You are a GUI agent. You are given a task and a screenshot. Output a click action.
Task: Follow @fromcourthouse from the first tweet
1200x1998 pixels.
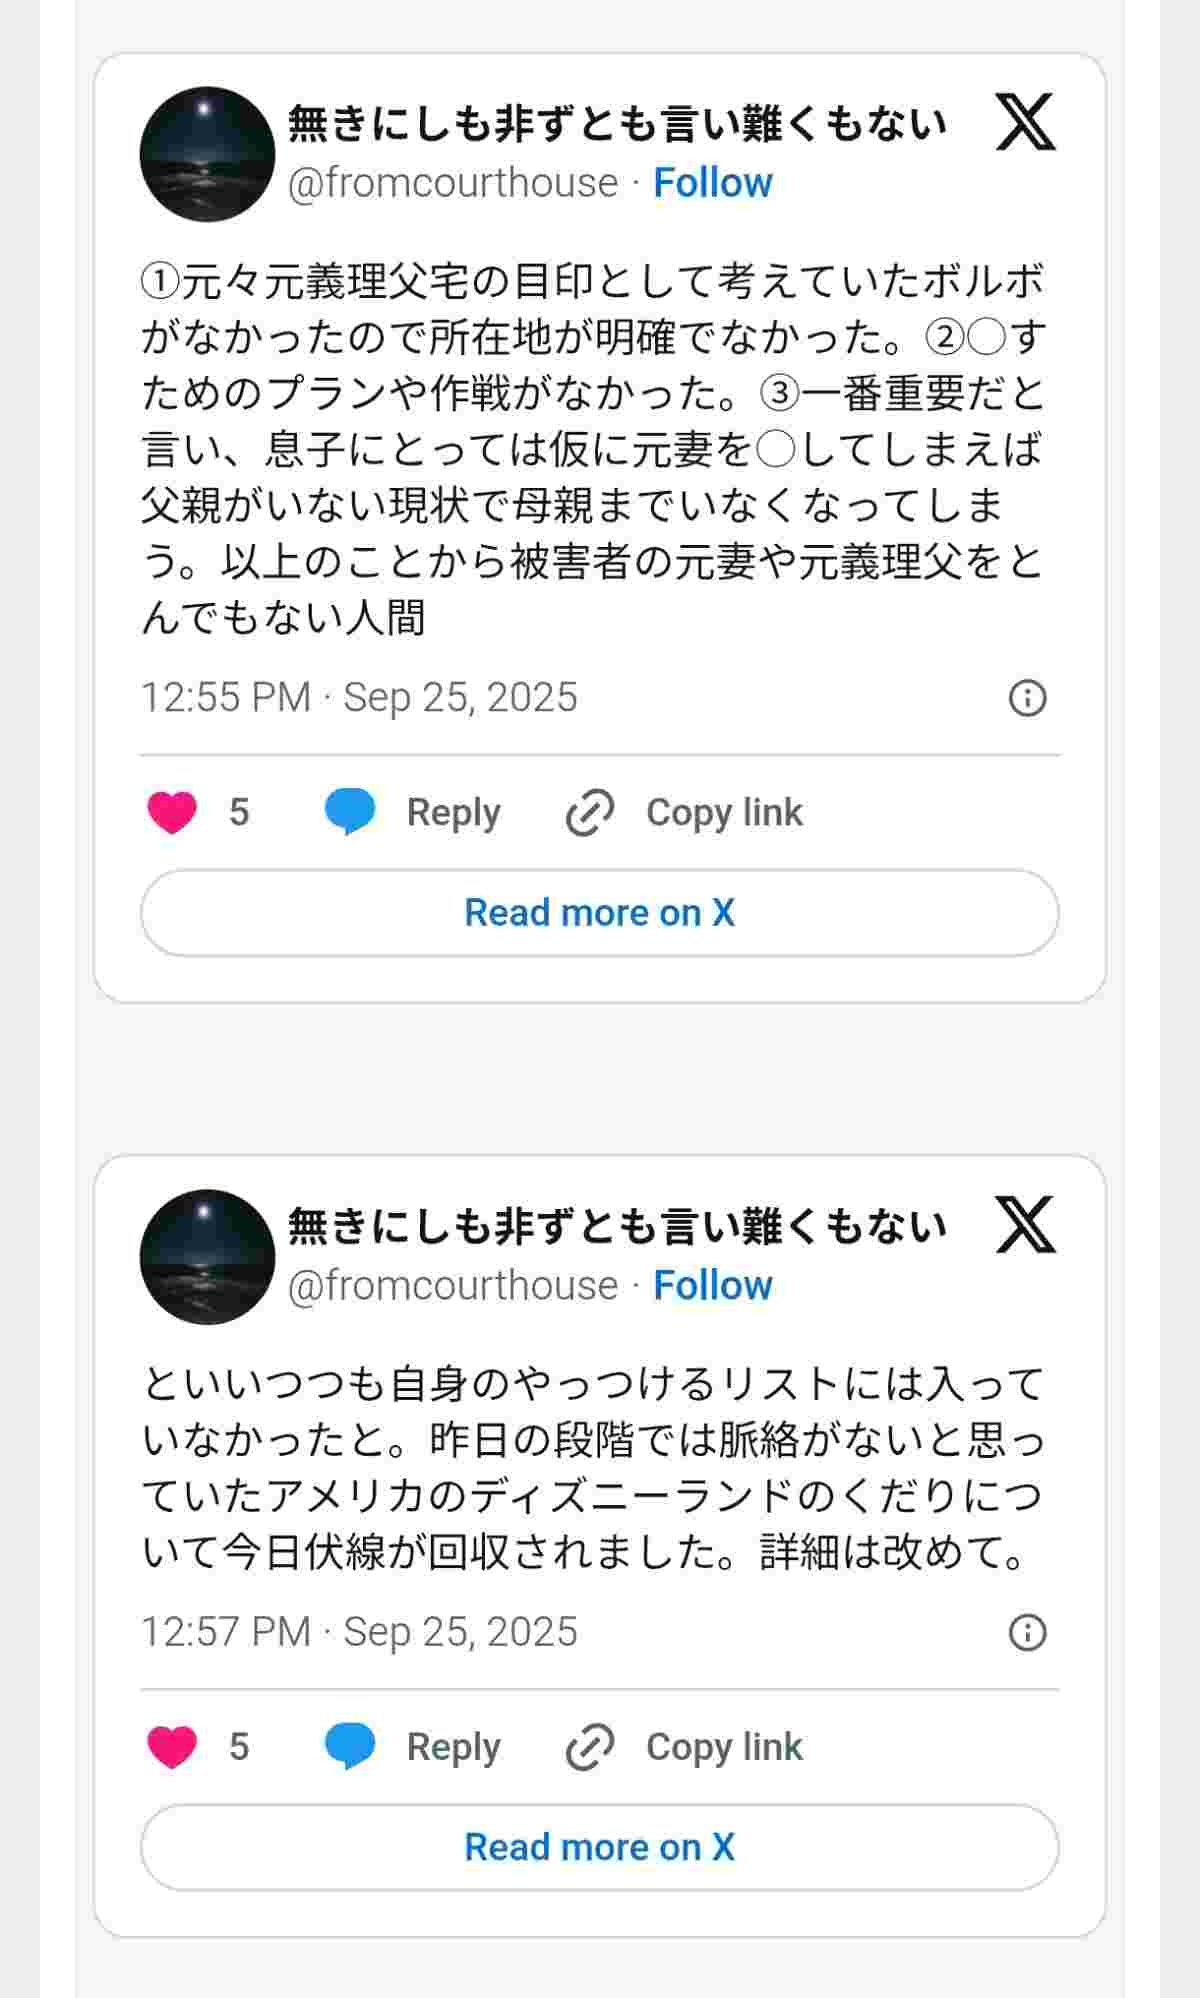[x=712, y=183]
